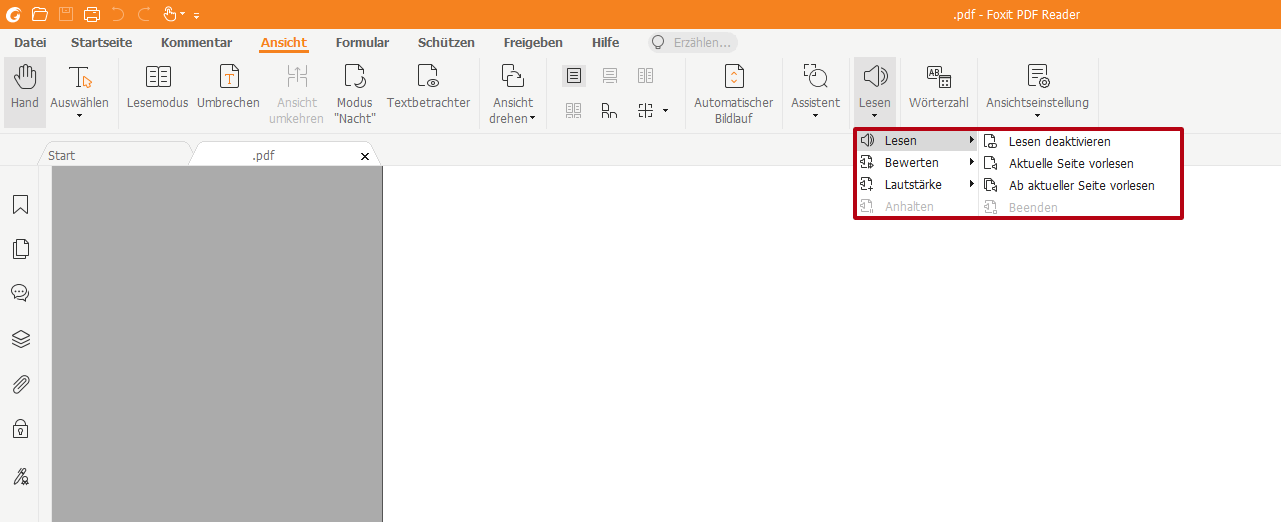Screen dimensions: 1281x522
Task: Select continuous facing view layout icon
Action: [574, 110]
